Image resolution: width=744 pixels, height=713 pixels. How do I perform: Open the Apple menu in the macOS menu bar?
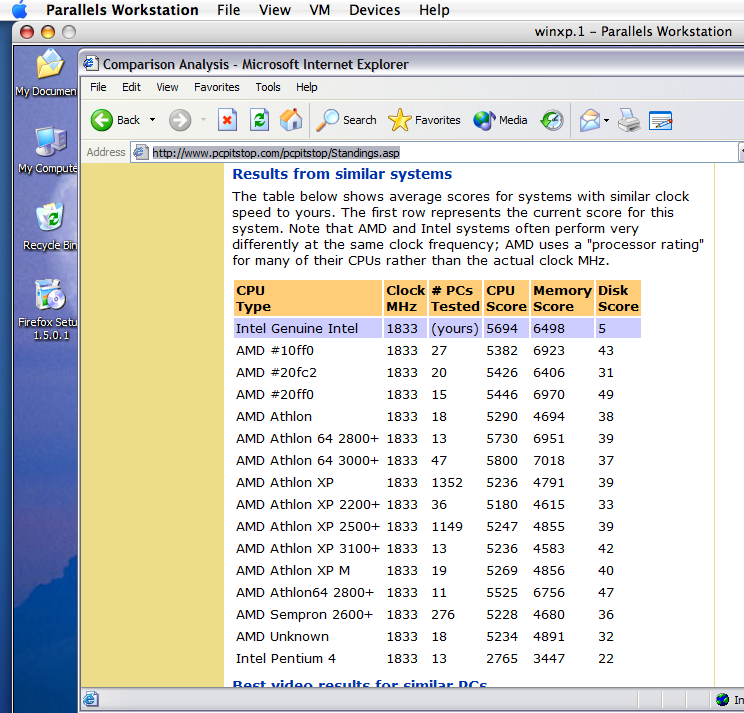coord(19,10)
